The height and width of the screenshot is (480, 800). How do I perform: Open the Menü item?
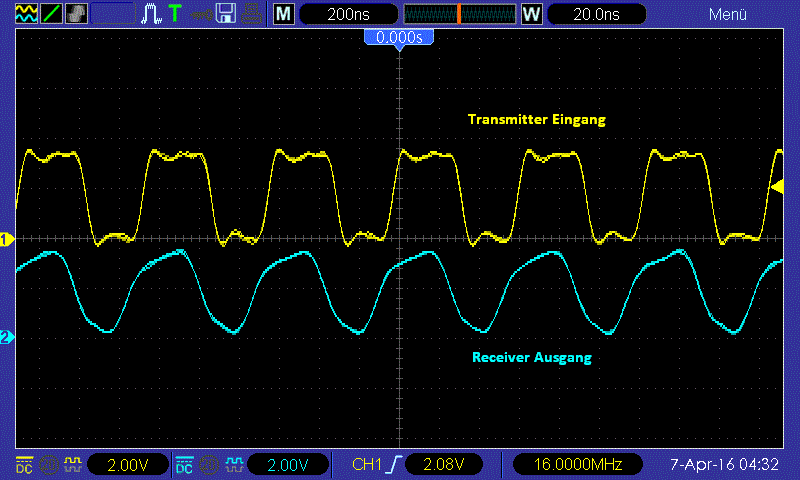coord(728,14)
